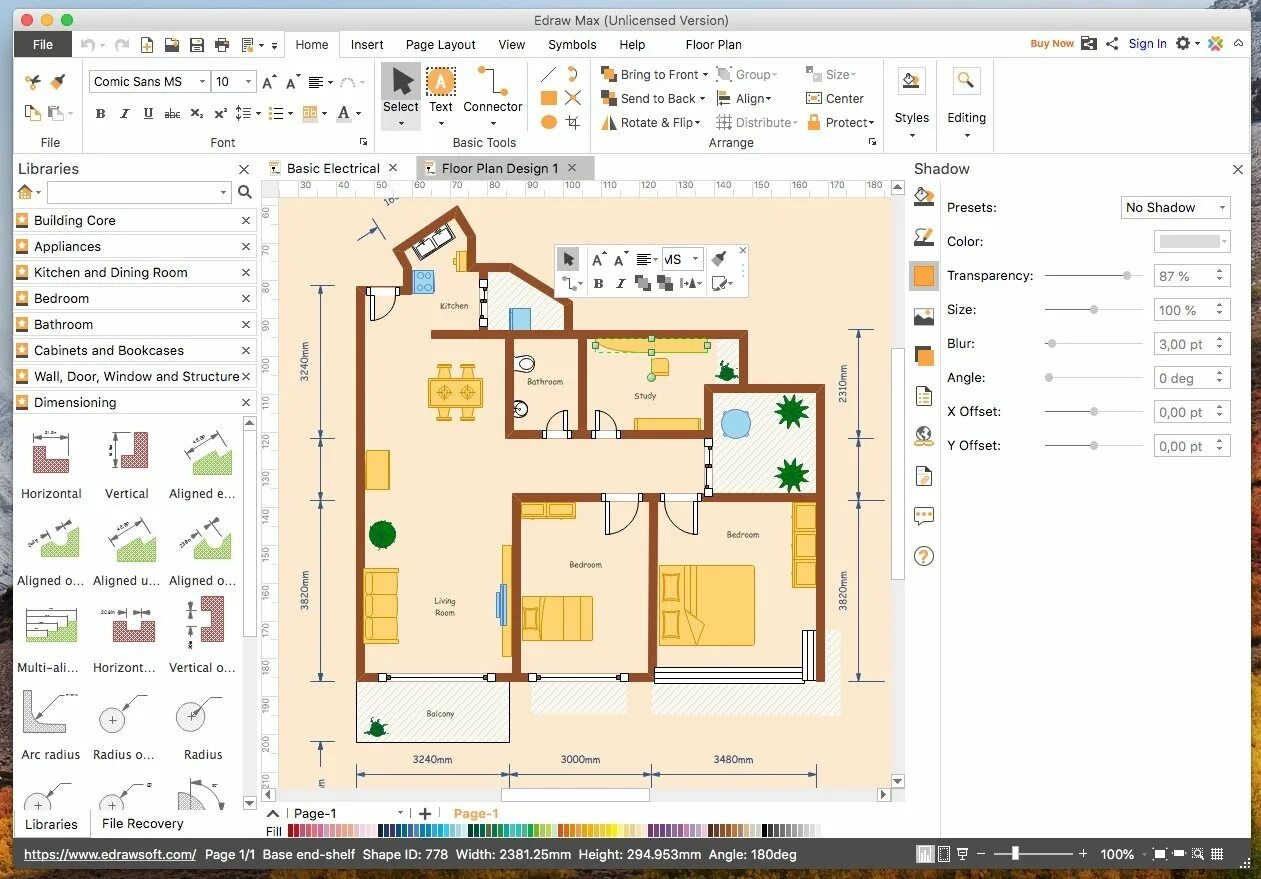Start presentation mode from status bar
The width and height of the screenshot is (1261, 879).
point(962,854)
